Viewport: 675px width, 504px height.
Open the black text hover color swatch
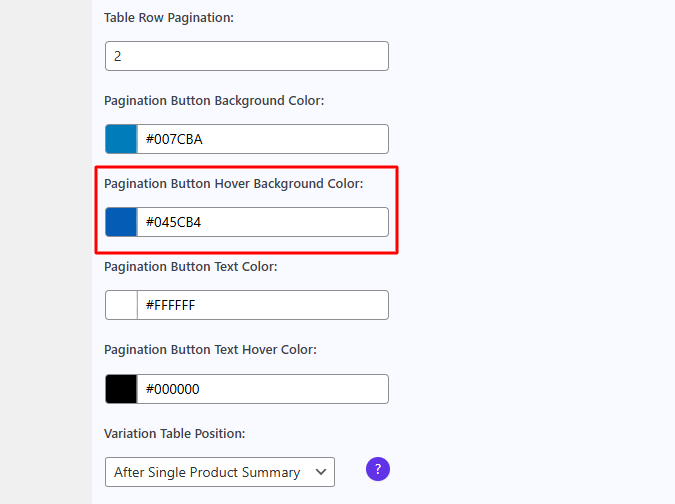[x=121, y=389]
